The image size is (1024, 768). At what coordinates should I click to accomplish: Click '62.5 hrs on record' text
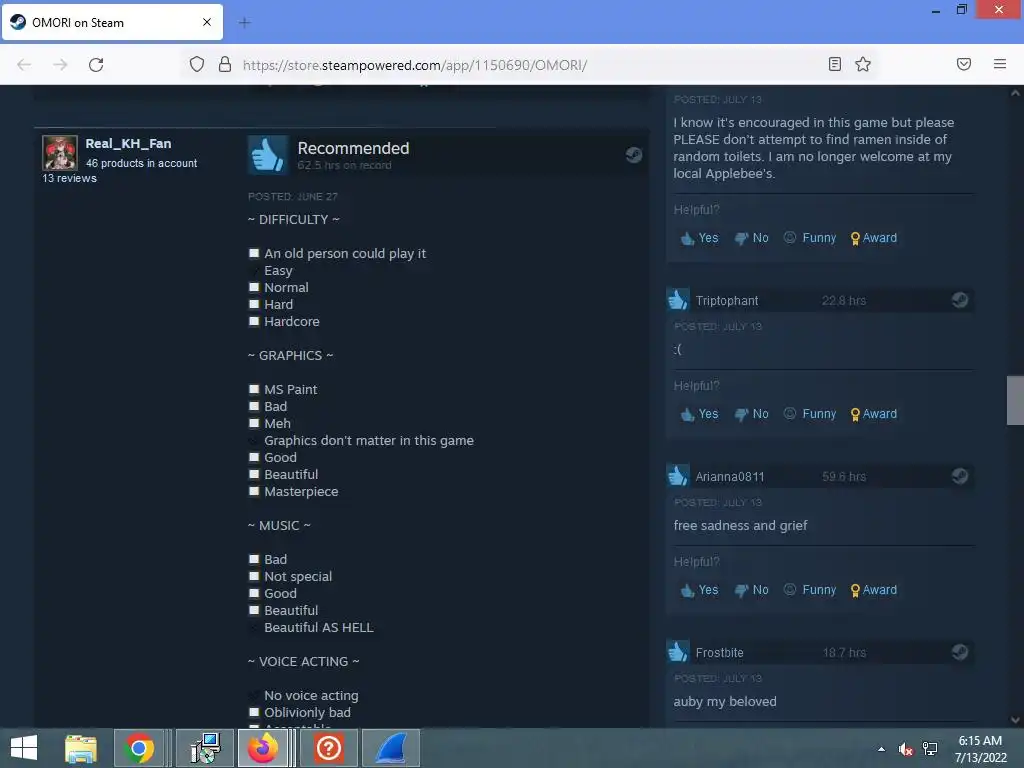point(344,165)
